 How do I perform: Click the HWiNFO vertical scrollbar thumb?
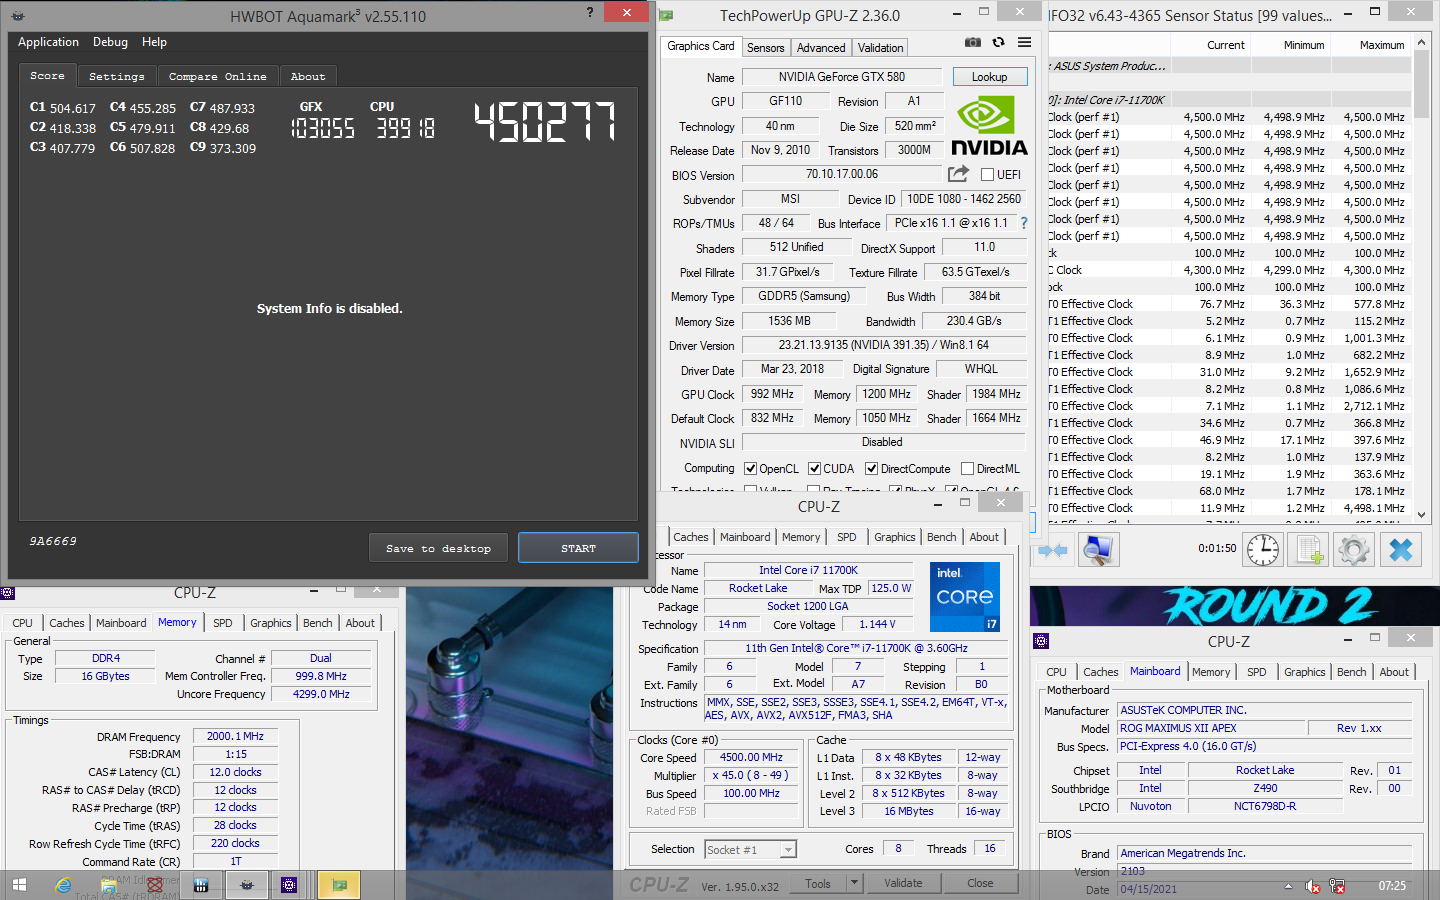[1422, 83]
